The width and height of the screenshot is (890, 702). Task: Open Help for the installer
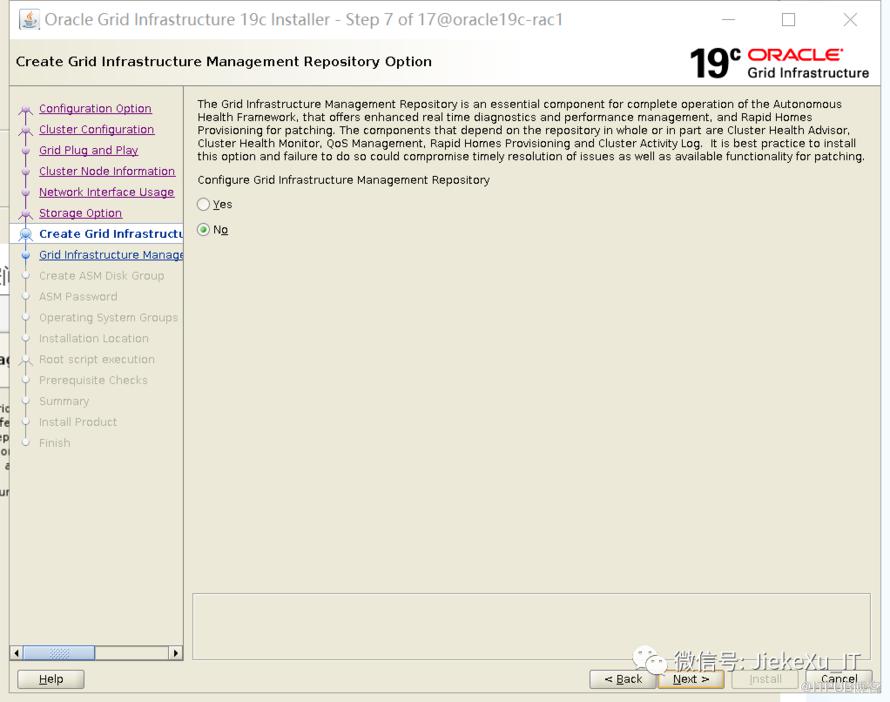coord(51,679)
